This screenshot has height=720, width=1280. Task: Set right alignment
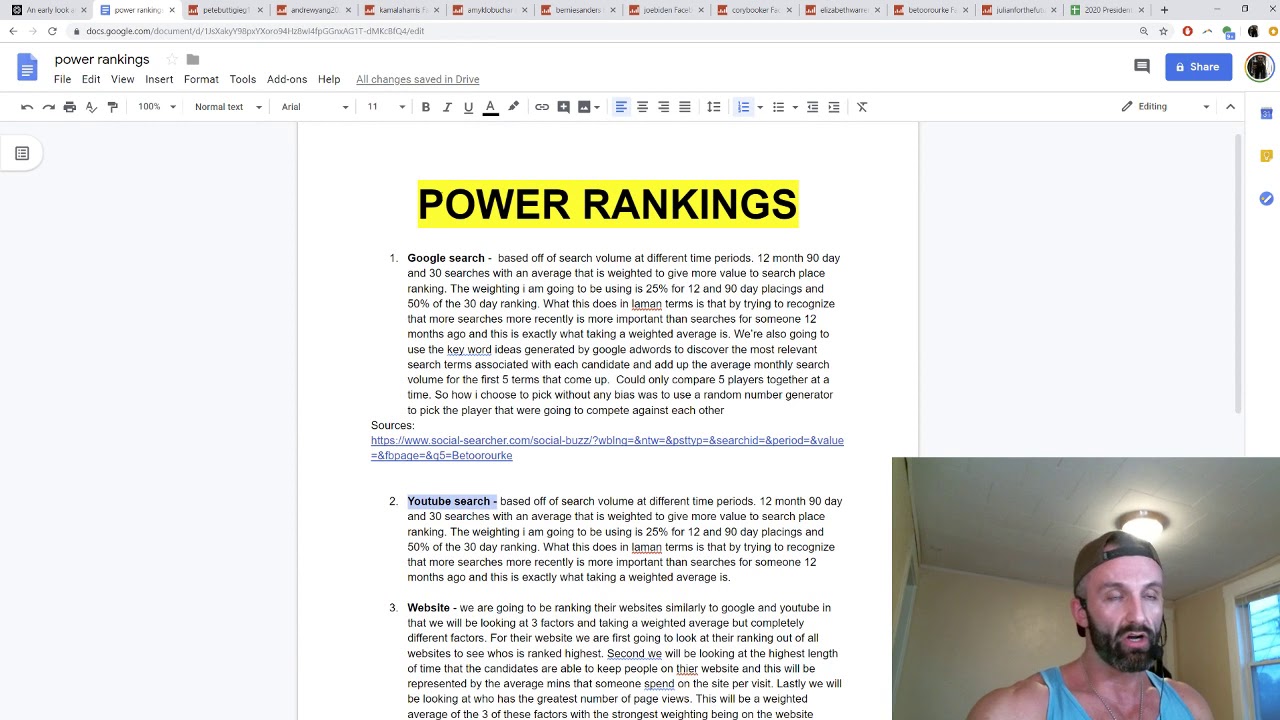pyautogui.click(x=663, y=107)
